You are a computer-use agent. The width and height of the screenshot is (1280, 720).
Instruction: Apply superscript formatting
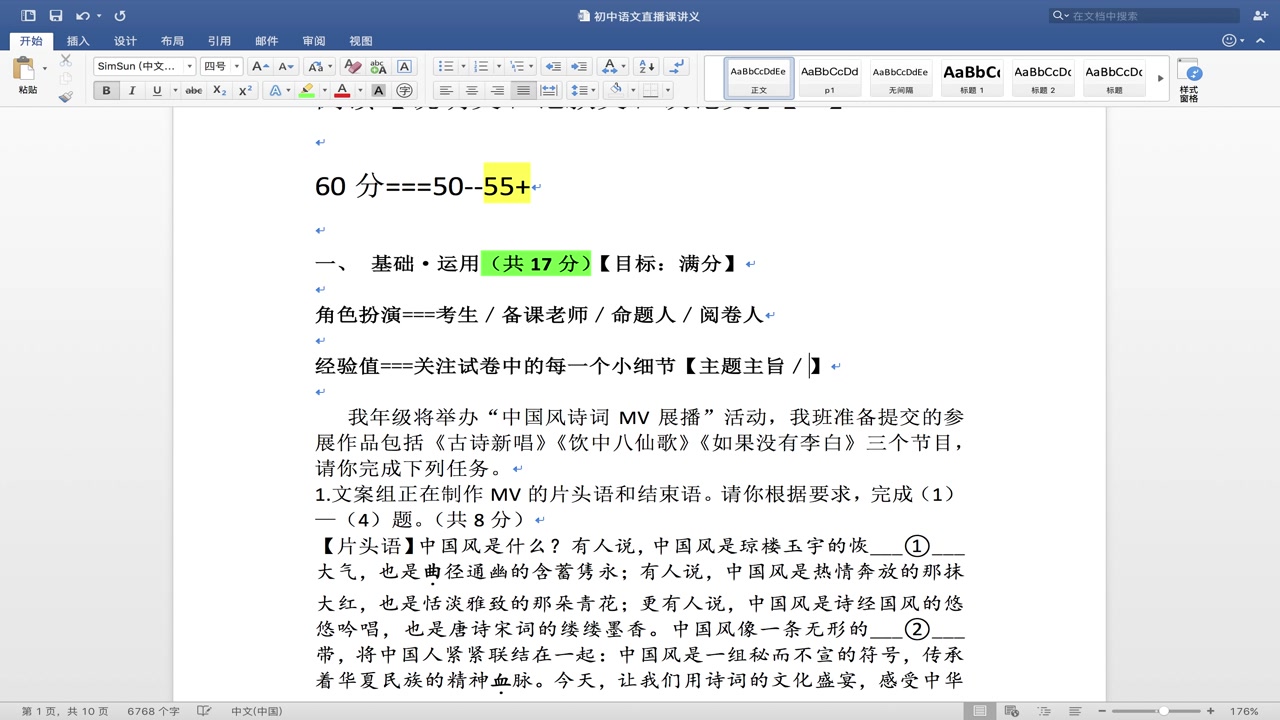246,90
